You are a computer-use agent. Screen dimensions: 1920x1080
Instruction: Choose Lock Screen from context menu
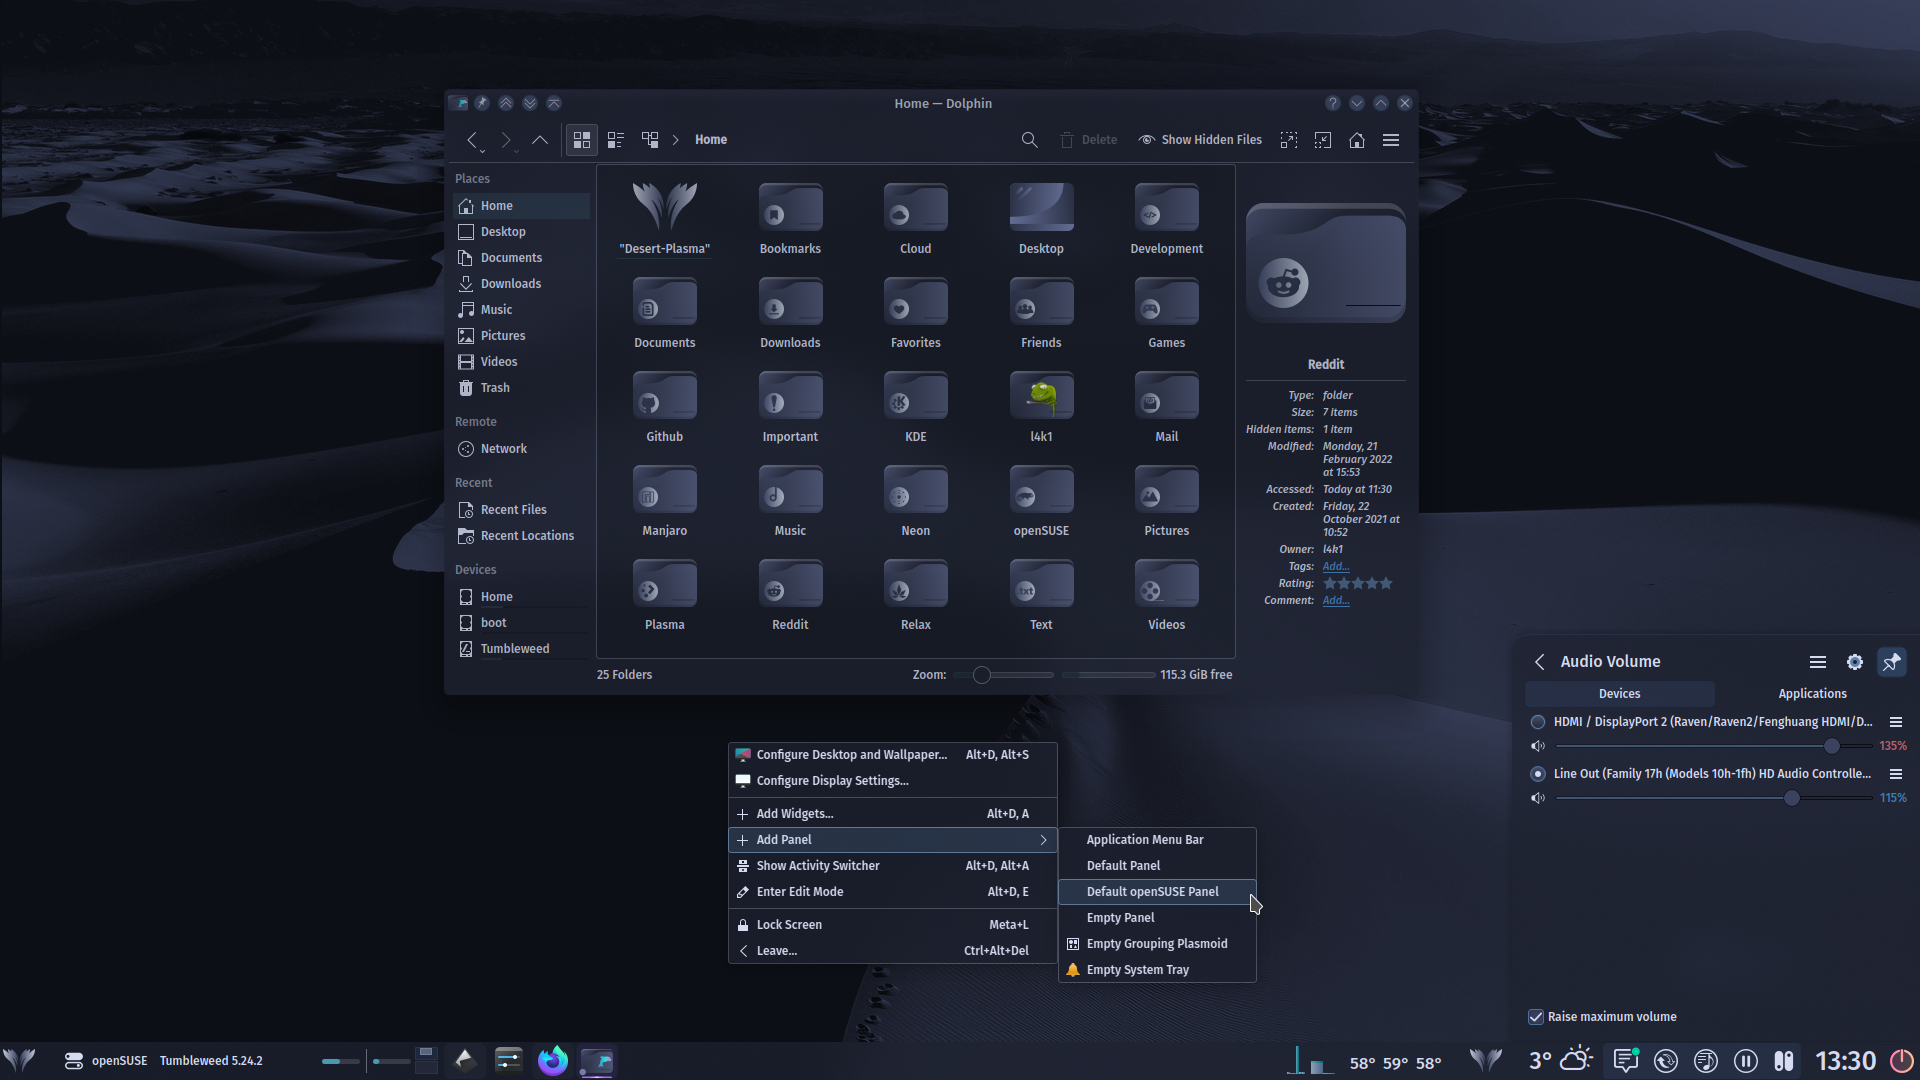tap(892, 925)
